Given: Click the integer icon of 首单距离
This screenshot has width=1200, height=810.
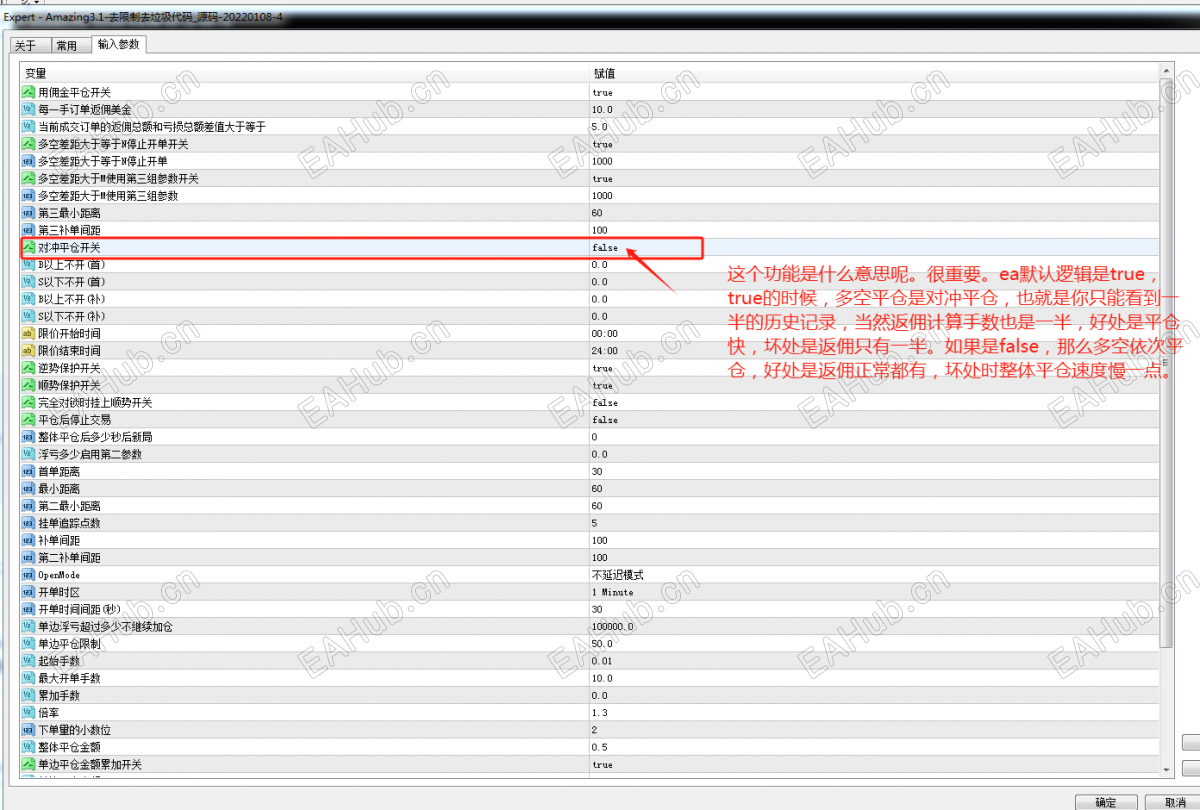Looking at the screenshot, I should pos(29,471).
